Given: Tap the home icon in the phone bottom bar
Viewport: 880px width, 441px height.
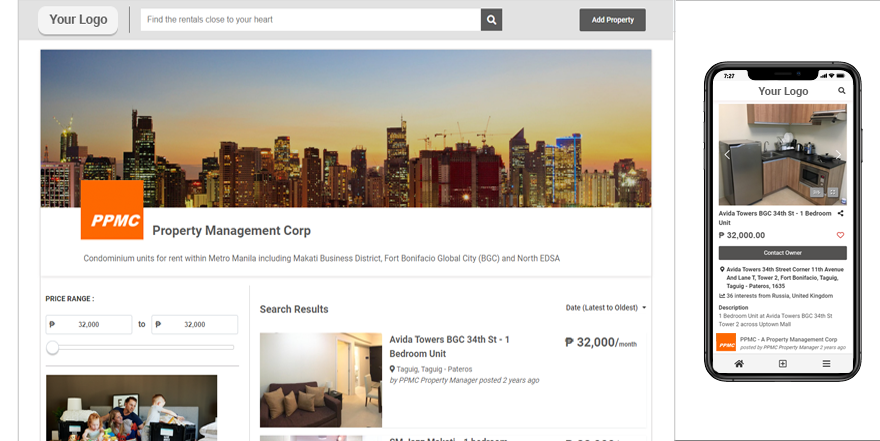Looking at the screenshot, I should (x=739, y=364).
